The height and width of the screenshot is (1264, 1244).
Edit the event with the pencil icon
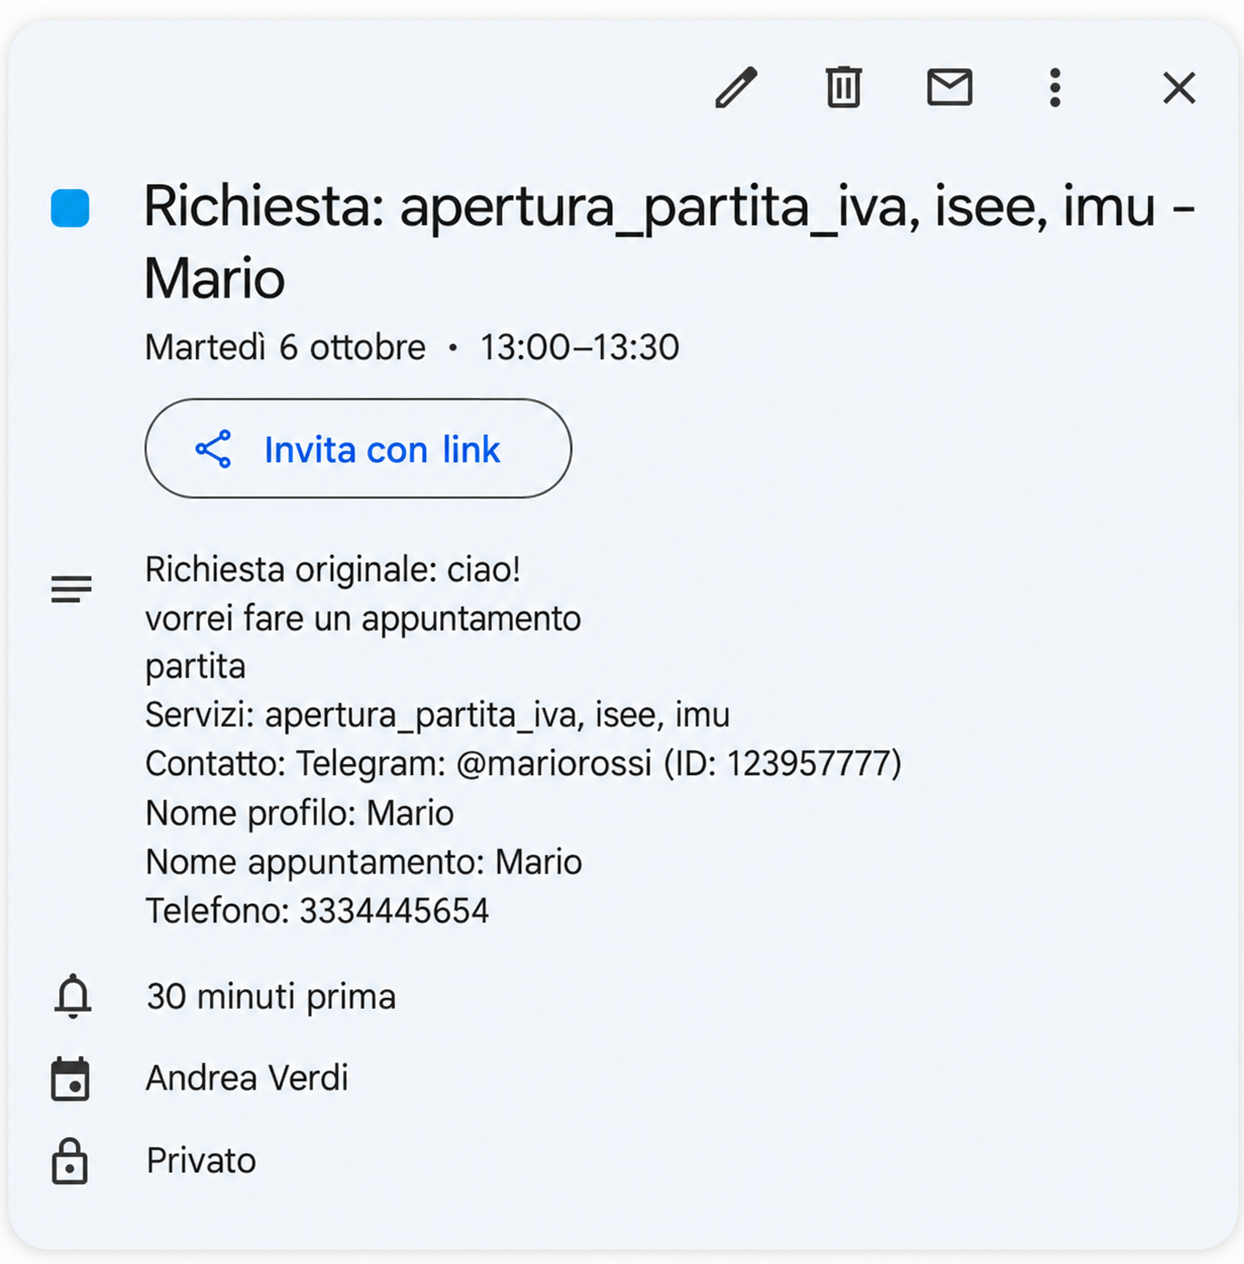(736, 88)
